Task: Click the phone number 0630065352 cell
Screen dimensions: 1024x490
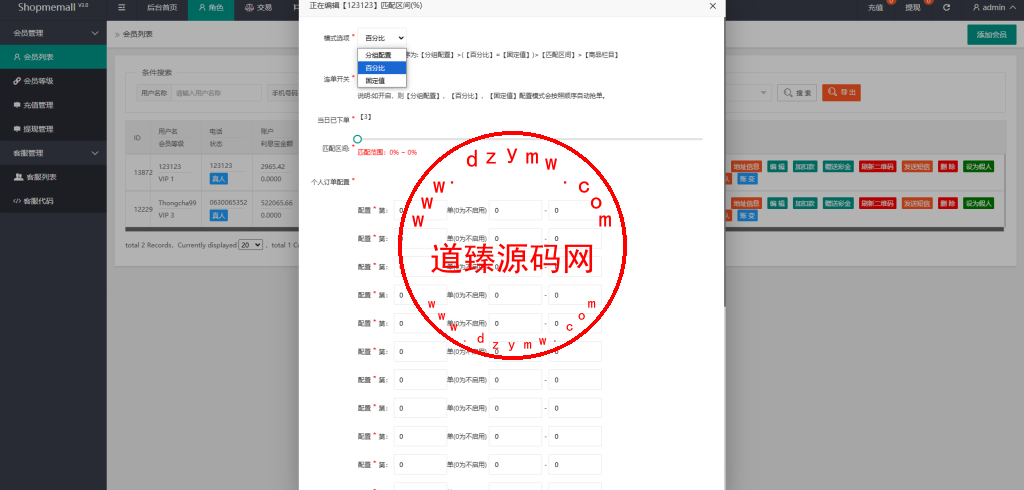Action: click(x=228, y=203)
